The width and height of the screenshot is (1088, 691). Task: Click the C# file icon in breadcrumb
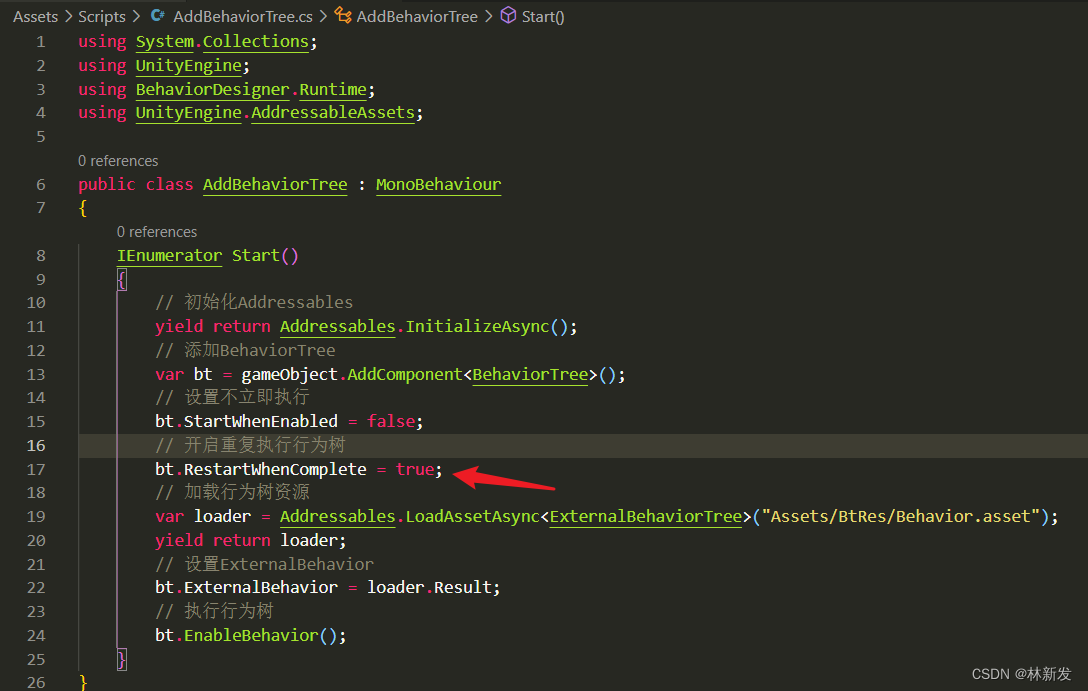tap(158, 16)
